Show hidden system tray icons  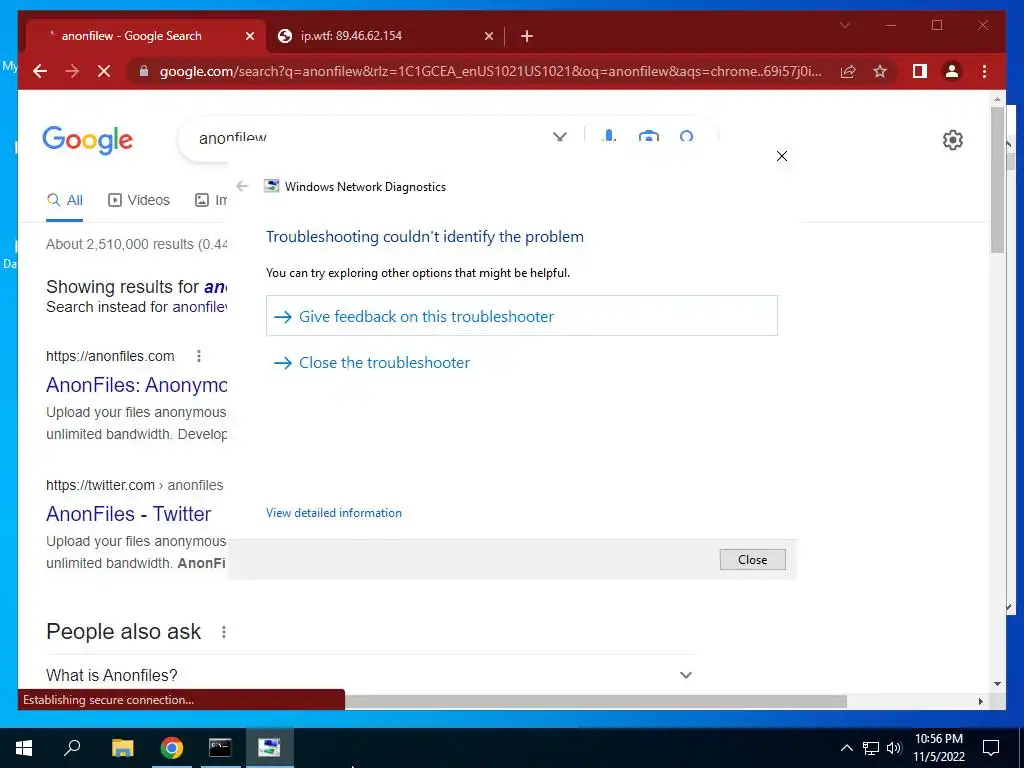point(846,748)
